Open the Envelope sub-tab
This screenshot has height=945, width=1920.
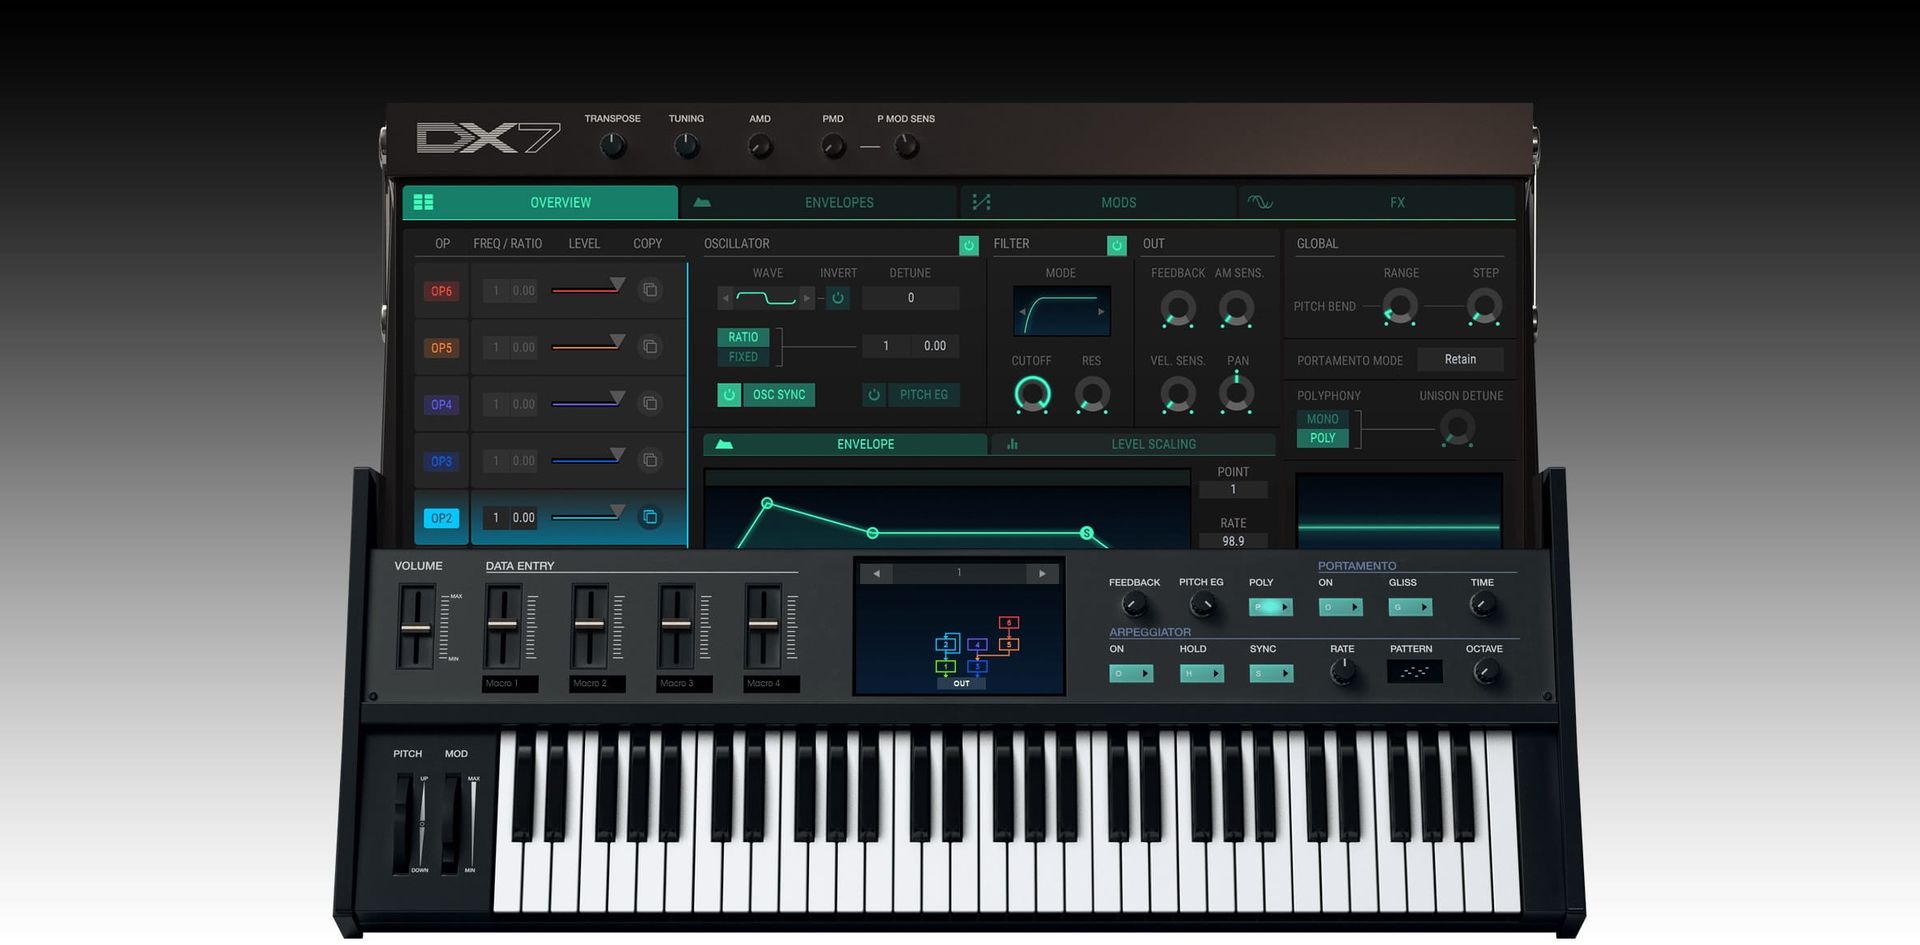coord(845,444)
